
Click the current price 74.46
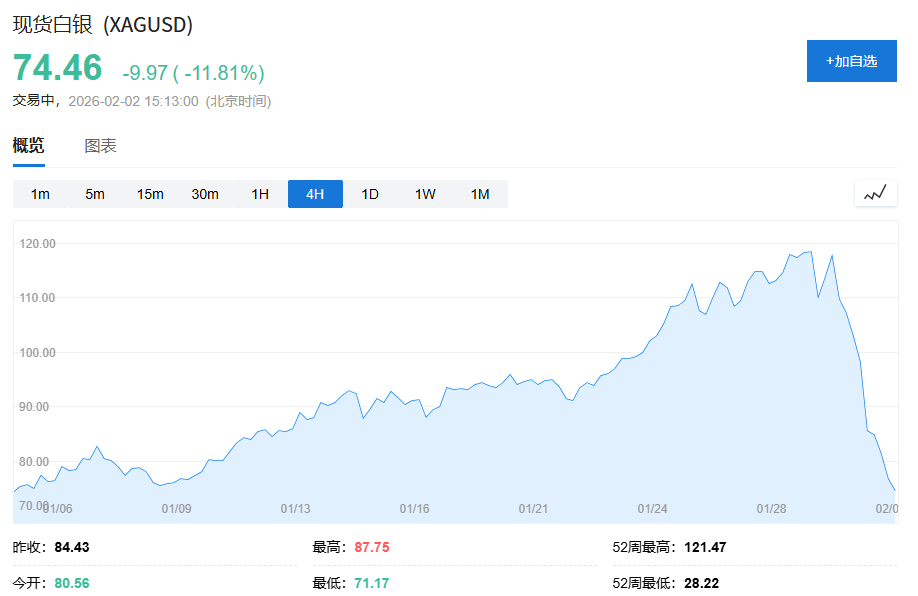click(57, 67)
